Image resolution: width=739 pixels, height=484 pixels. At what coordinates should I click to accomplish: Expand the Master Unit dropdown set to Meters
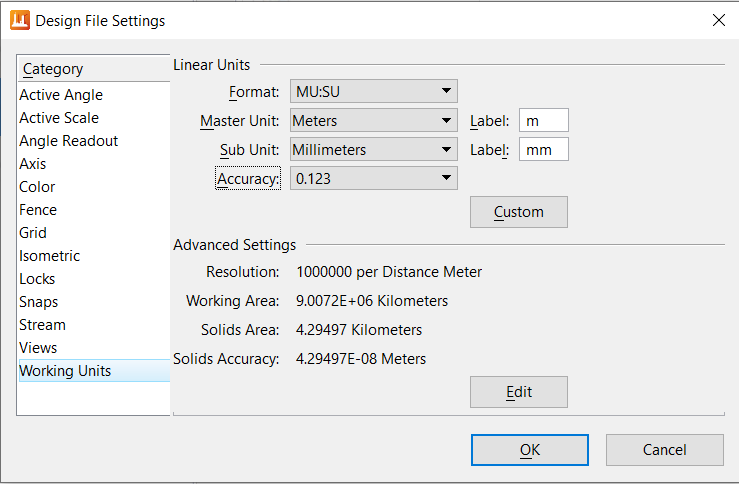pos(374,120)
